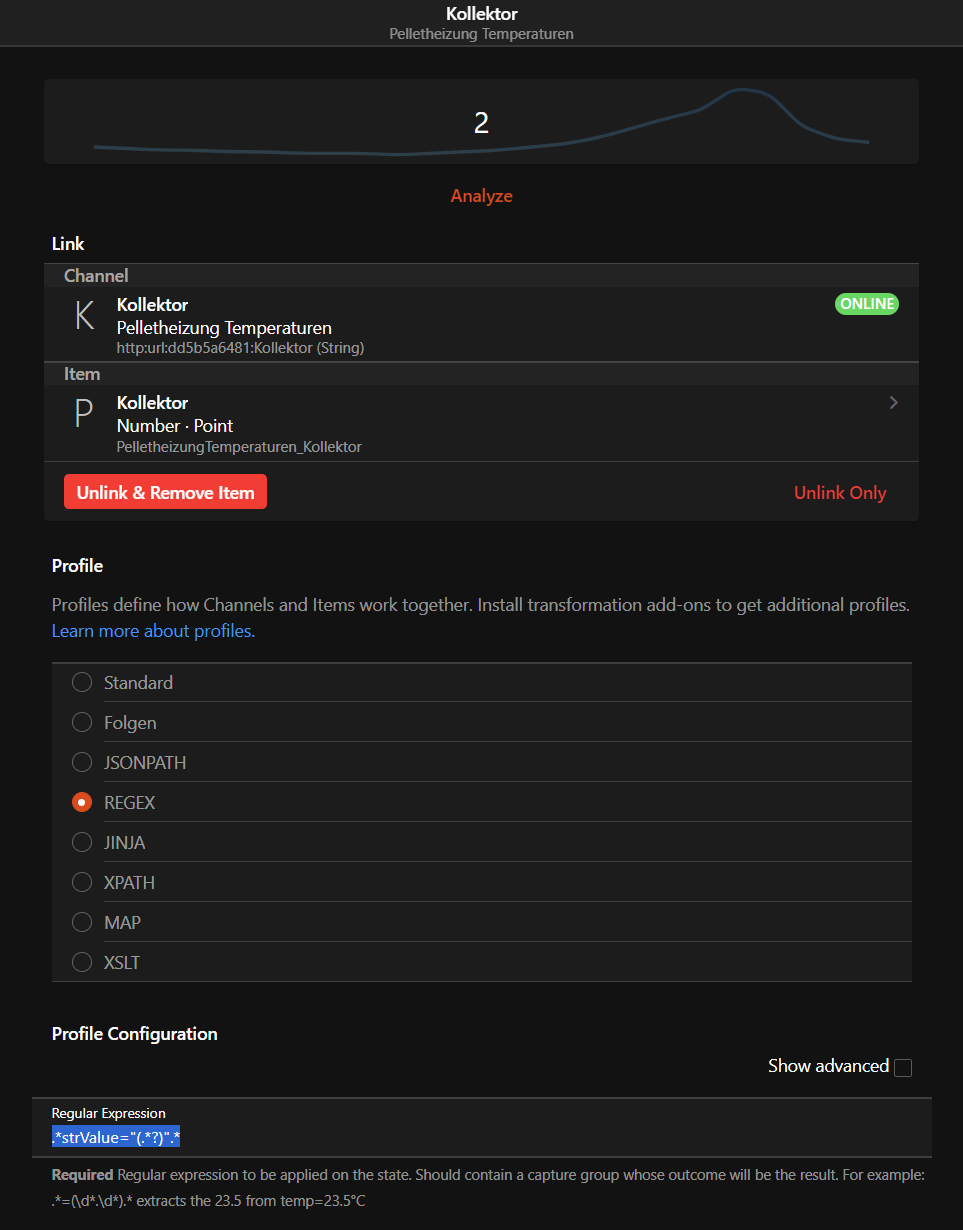Enable the Show advanced checkbox

click(x=903, y=1067)
